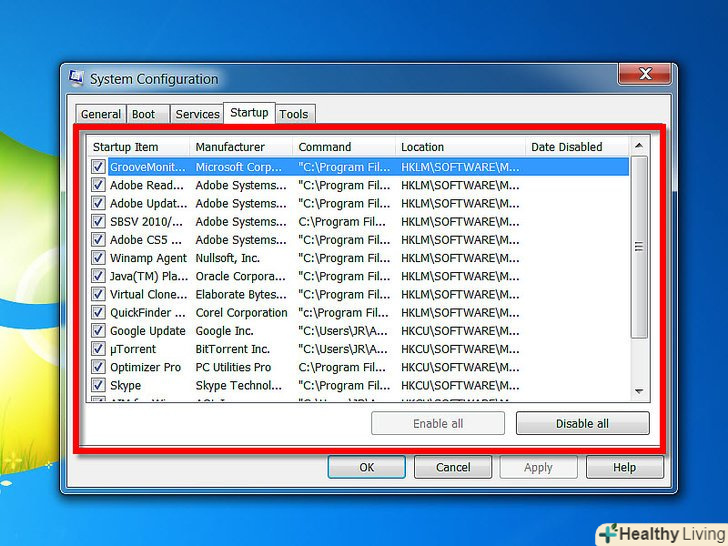
Task: Click the vertical scrollbar thumb
Action: coord(639,247)
